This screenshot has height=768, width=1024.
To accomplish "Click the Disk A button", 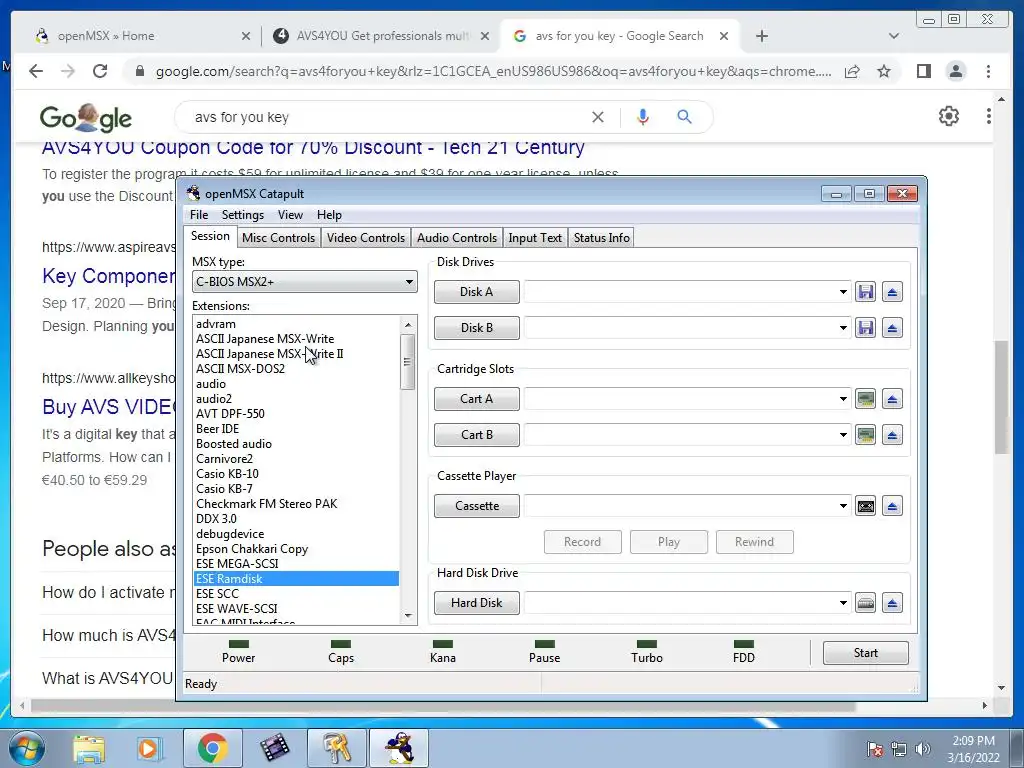I will 477,292.
